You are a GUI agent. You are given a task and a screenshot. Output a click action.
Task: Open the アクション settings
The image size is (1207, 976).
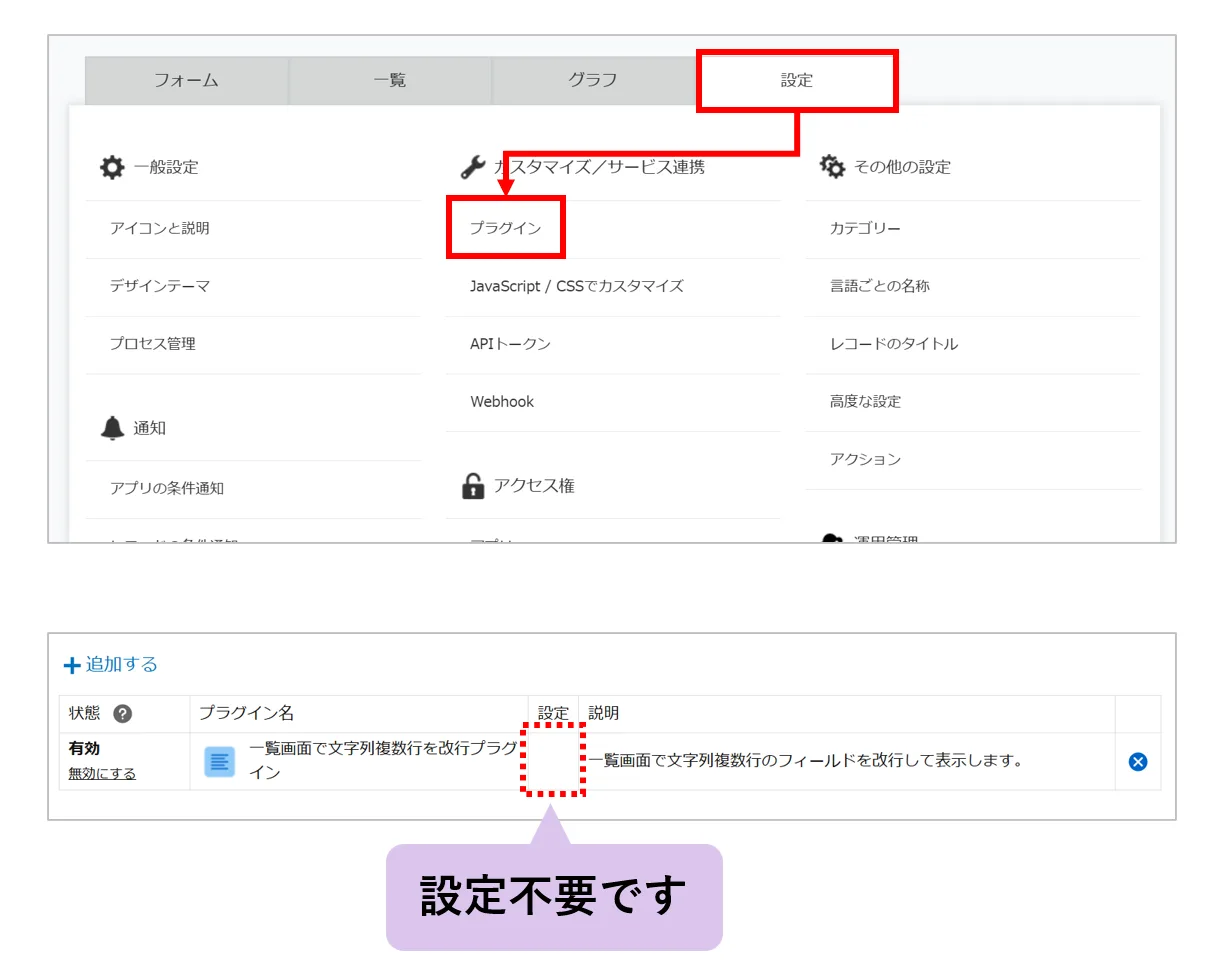click(x=865, y=460)
